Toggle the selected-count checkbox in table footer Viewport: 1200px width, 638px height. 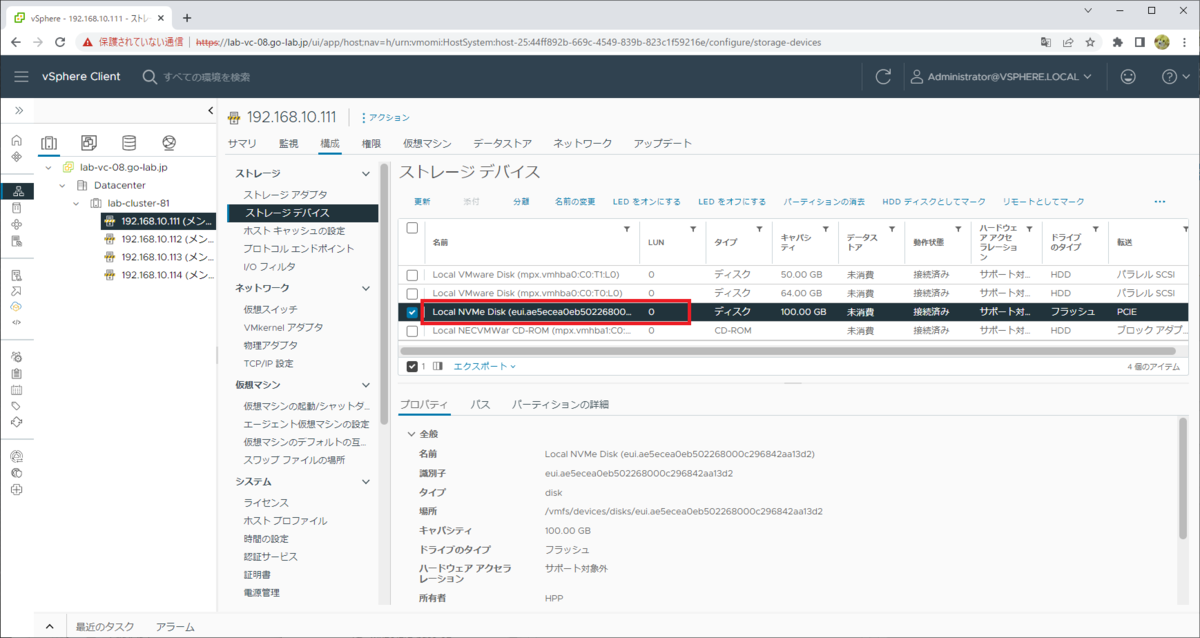[x=412, y=366]
